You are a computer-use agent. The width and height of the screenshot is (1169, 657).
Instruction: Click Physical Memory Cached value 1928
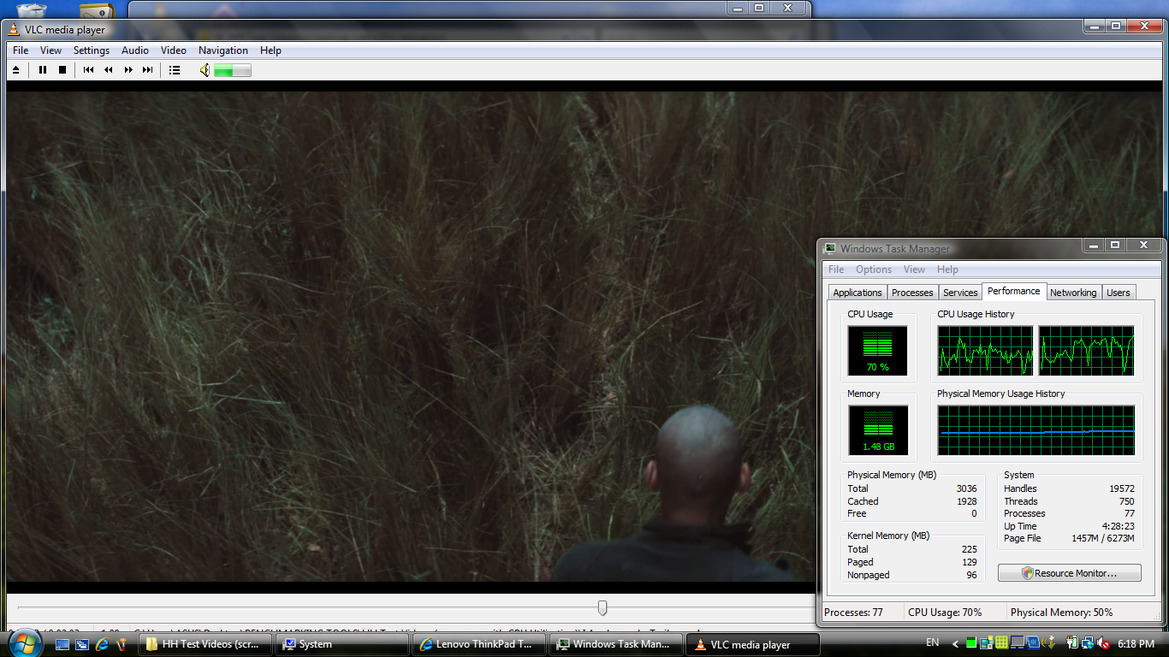pyautogui.click(x=966, y=501)
